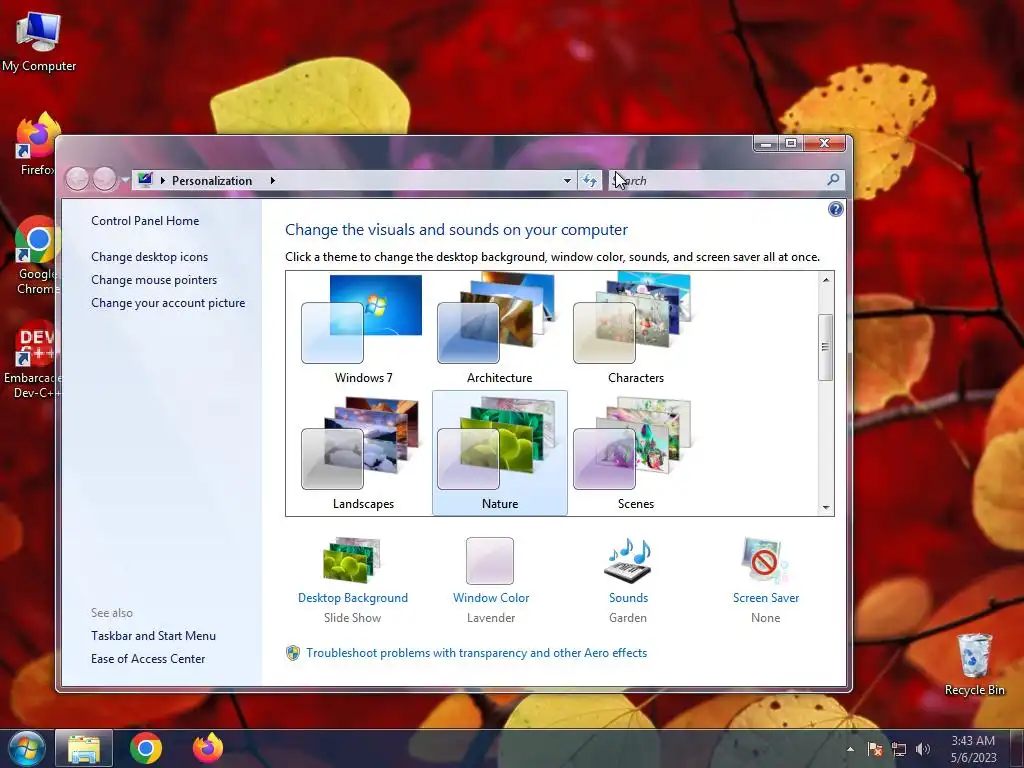Show hidden tray icons arrow
This screenshot has width=1024, height=768.
(850, 749)
